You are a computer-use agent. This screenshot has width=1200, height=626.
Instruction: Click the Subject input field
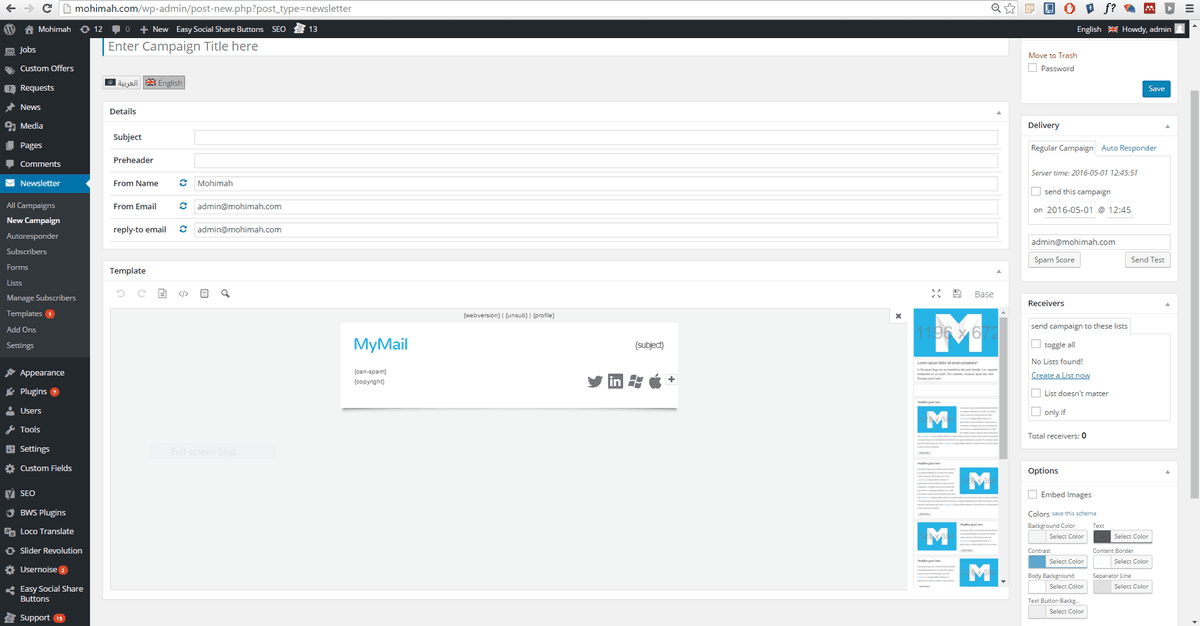pyautogui.click(x=595, y=138)
